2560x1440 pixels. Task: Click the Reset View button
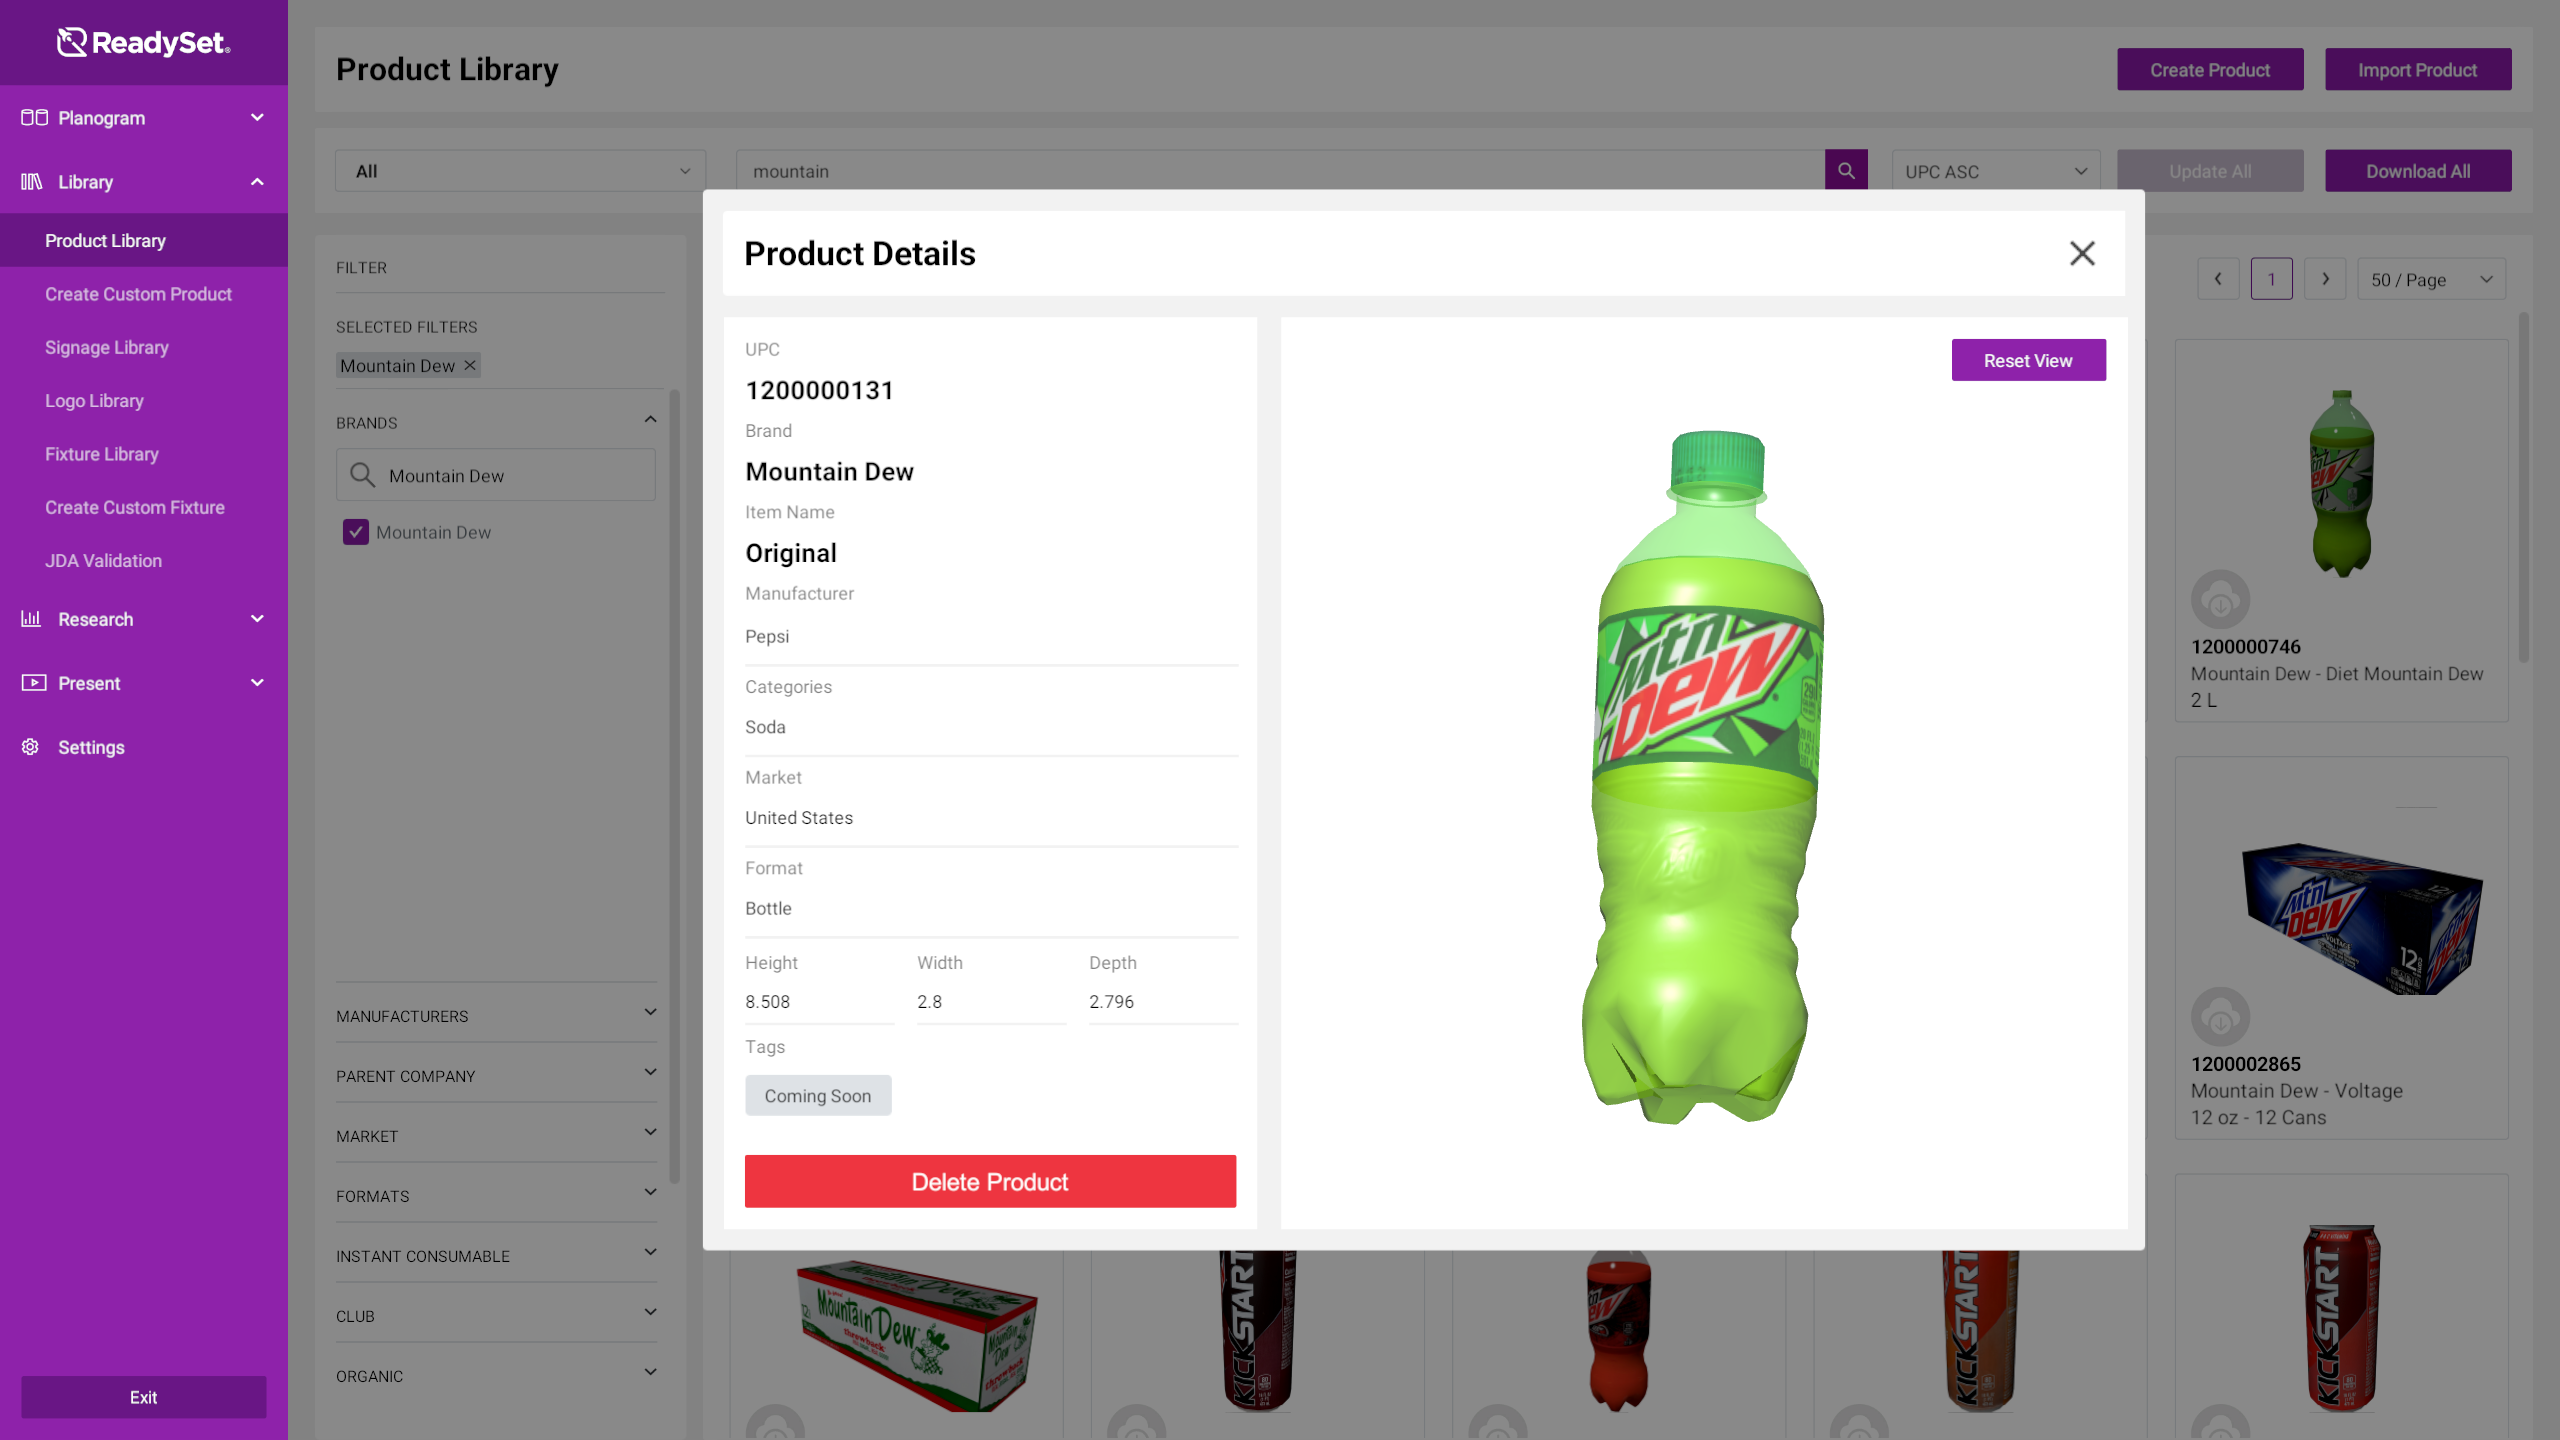[2028, 360]
